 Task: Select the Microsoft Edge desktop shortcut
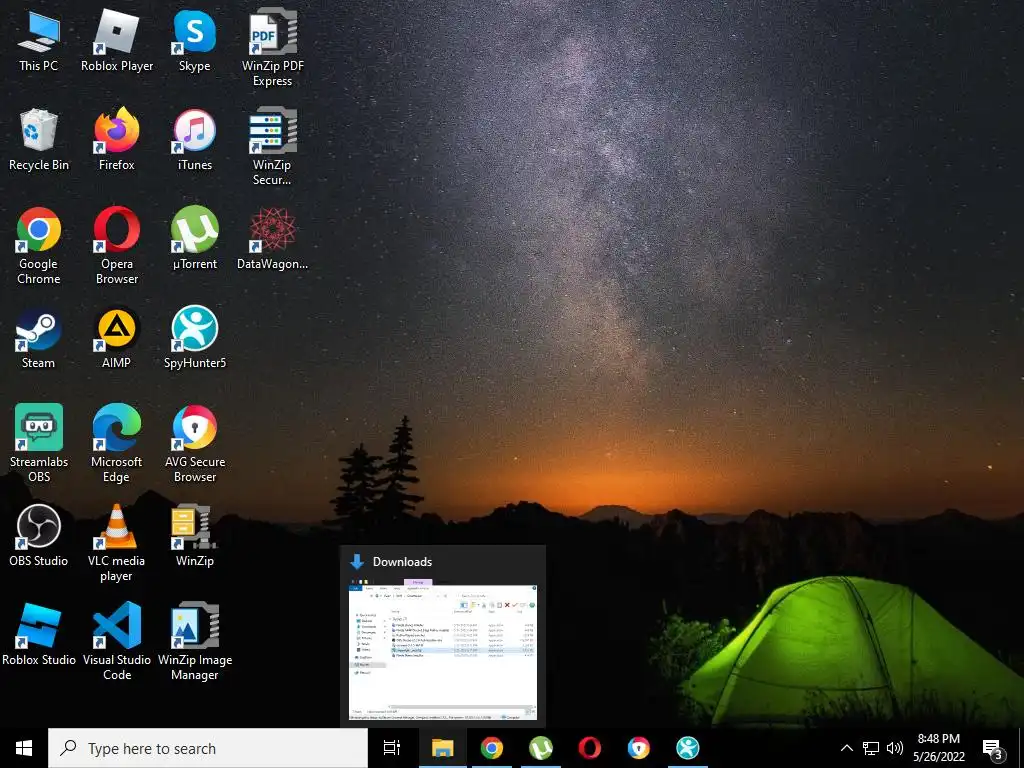(117, 444)
